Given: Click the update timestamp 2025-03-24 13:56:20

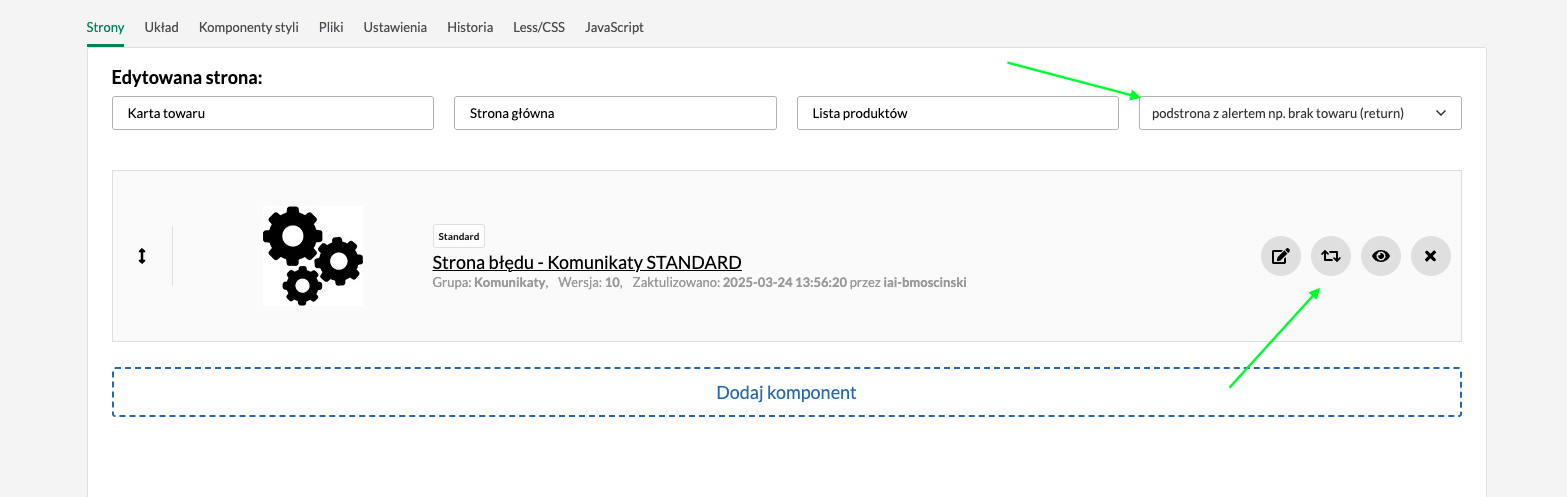Looking at the screenshot, I should 785,283.
